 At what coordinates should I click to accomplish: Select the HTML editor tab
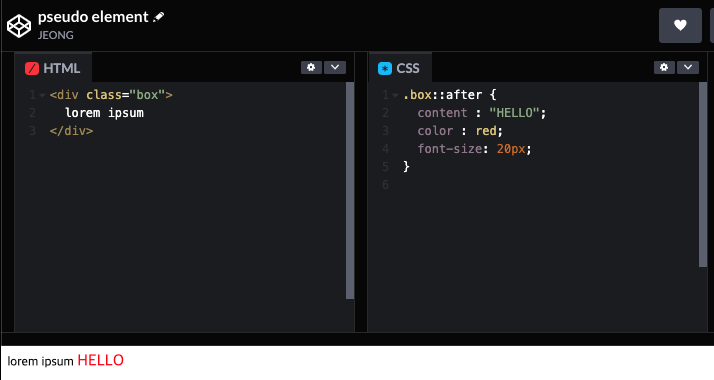53,68
